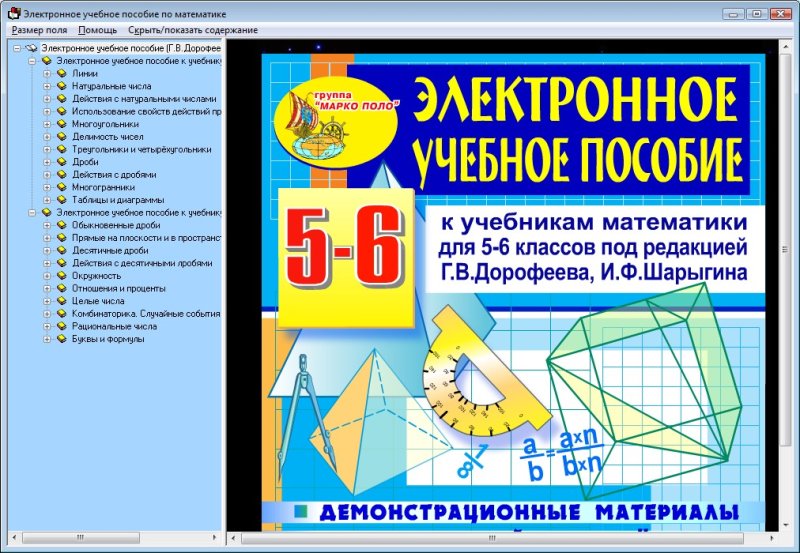
Task: Click tree panel horizontal scrollbar thumb
Action: (x=81, y=538)
